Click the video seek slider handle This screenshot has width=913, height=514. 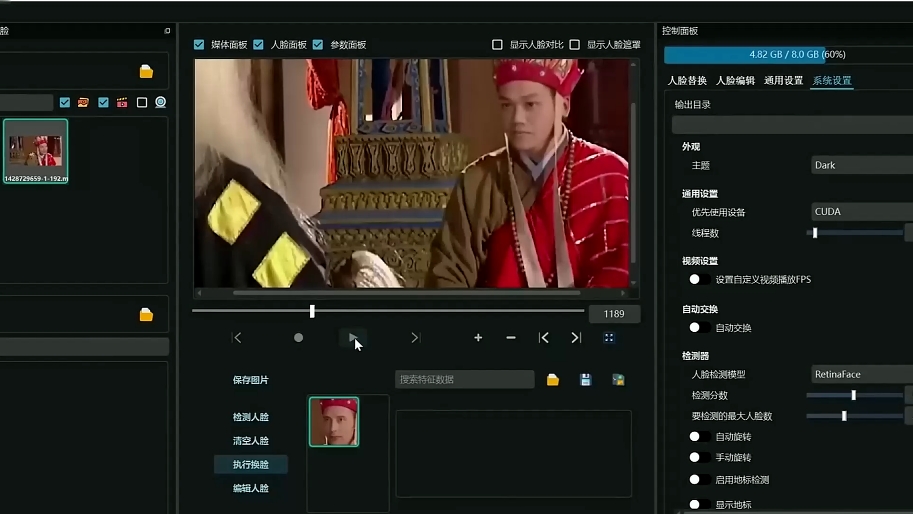[312, 311]
